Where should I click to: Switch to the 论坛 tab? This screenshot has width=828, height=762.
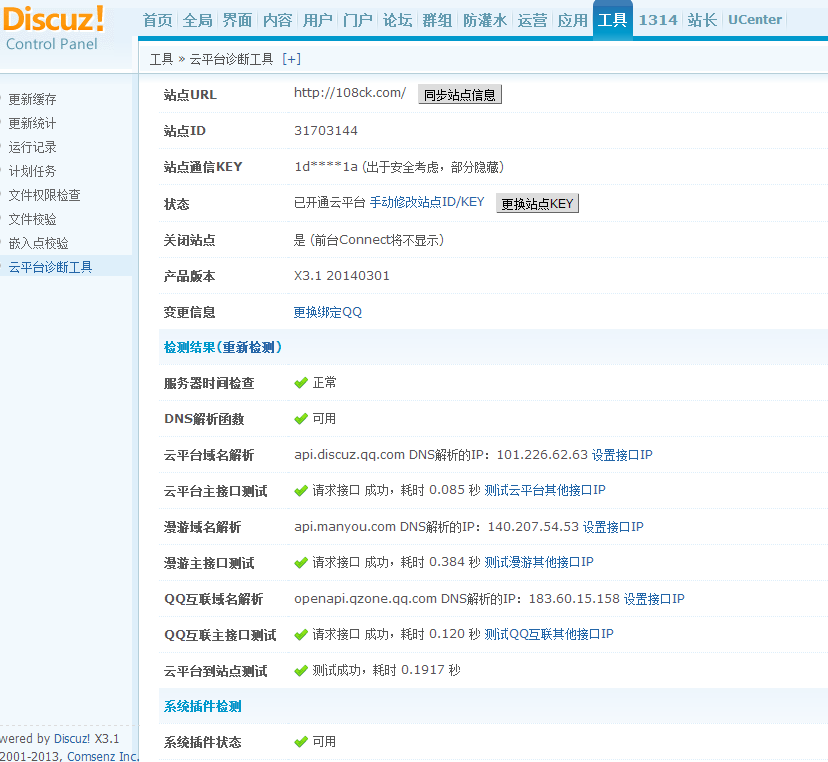pyautogui.click(x=397, y=20)
